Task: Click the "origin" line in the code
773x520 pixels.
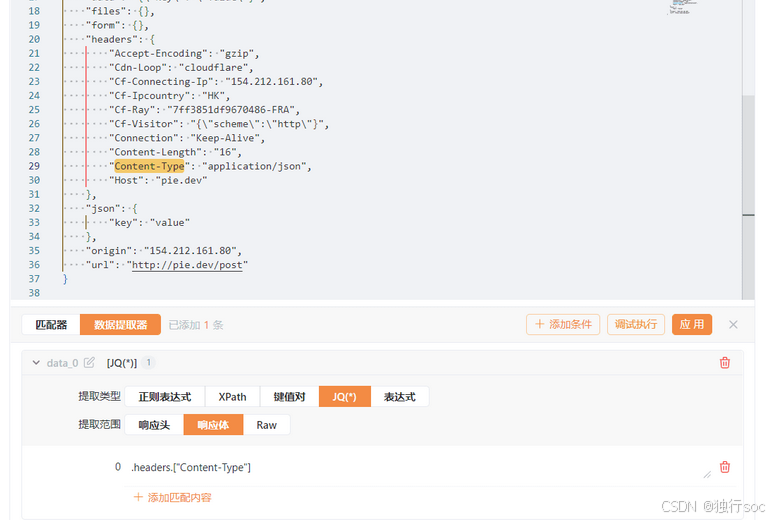Action: click(x=164, y=250)
